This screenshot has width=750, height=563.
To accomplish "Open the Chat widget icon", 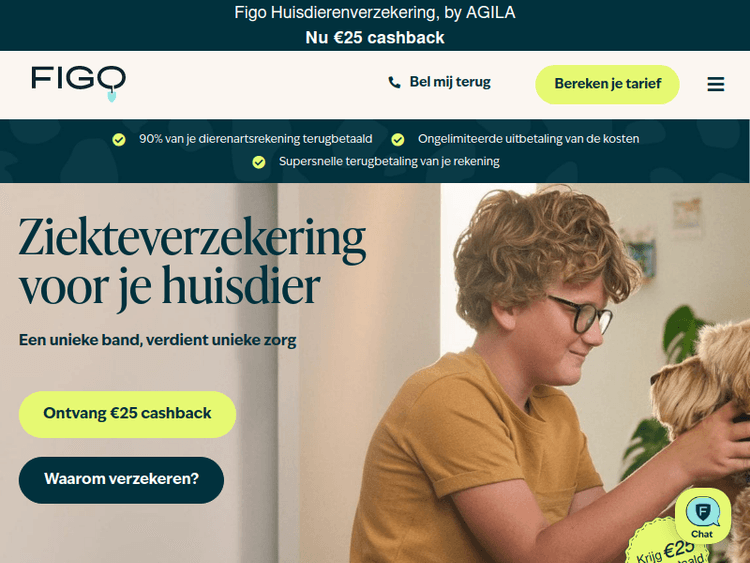I will click(703, 516).
